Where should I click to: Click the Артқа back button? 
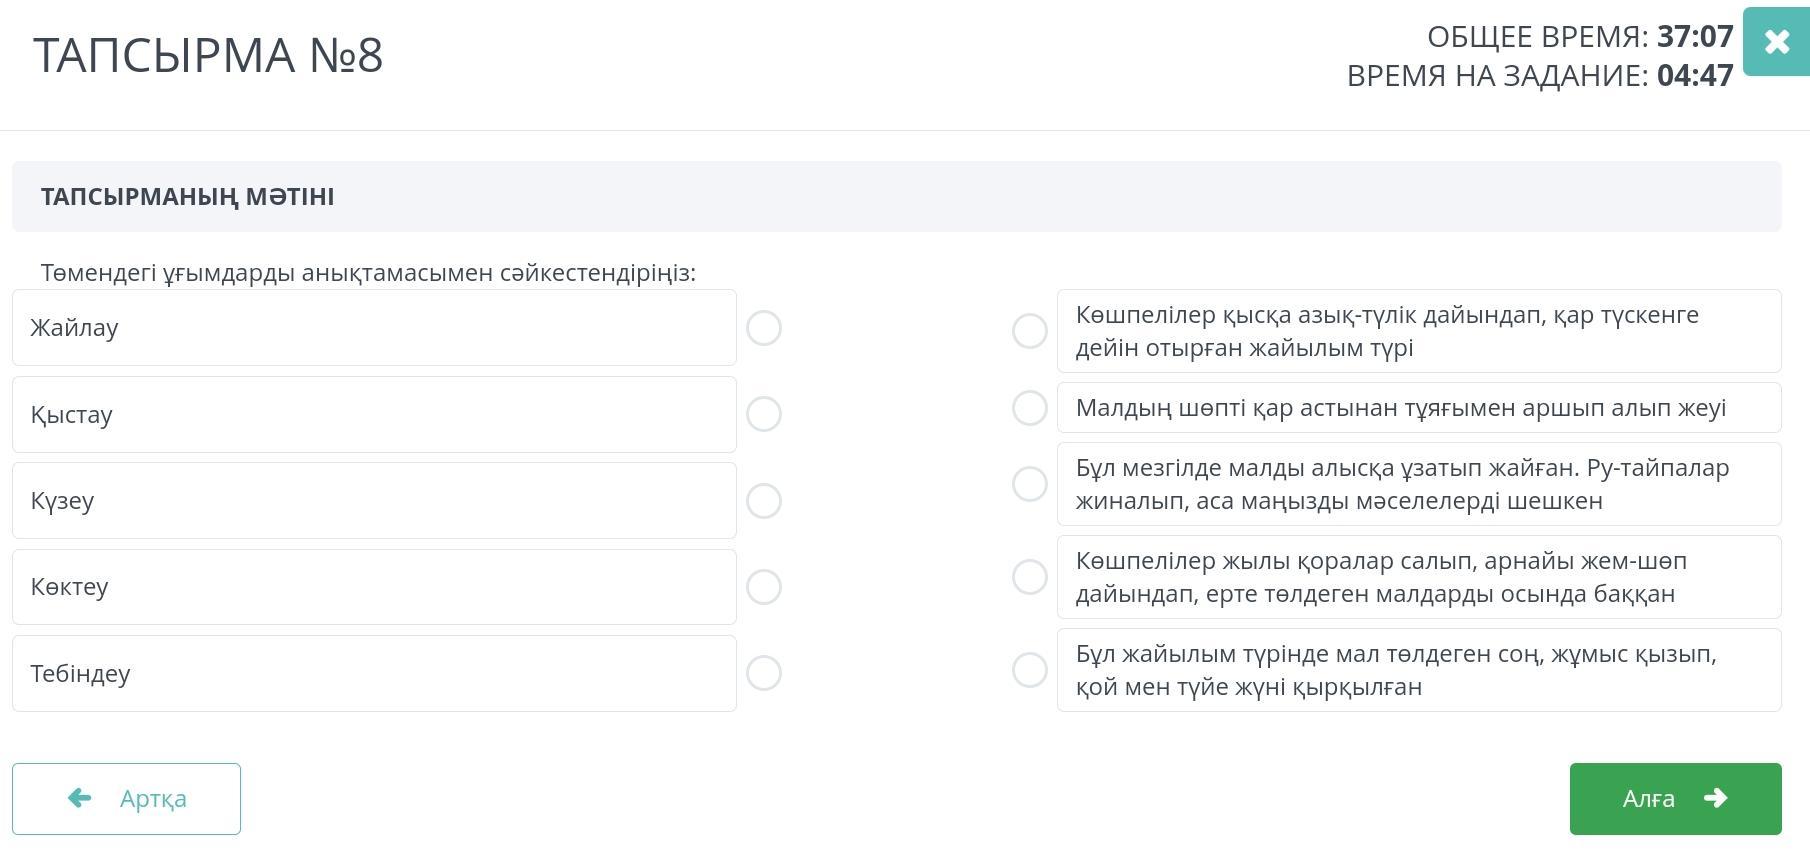coord(126,798)
